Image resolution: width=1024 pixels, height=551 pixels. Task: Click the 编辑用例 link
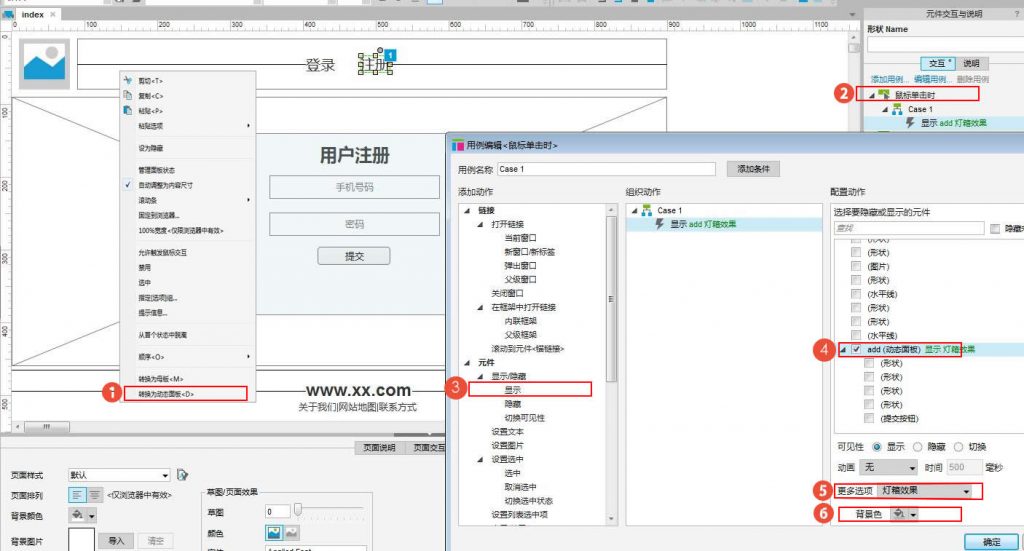933,79
